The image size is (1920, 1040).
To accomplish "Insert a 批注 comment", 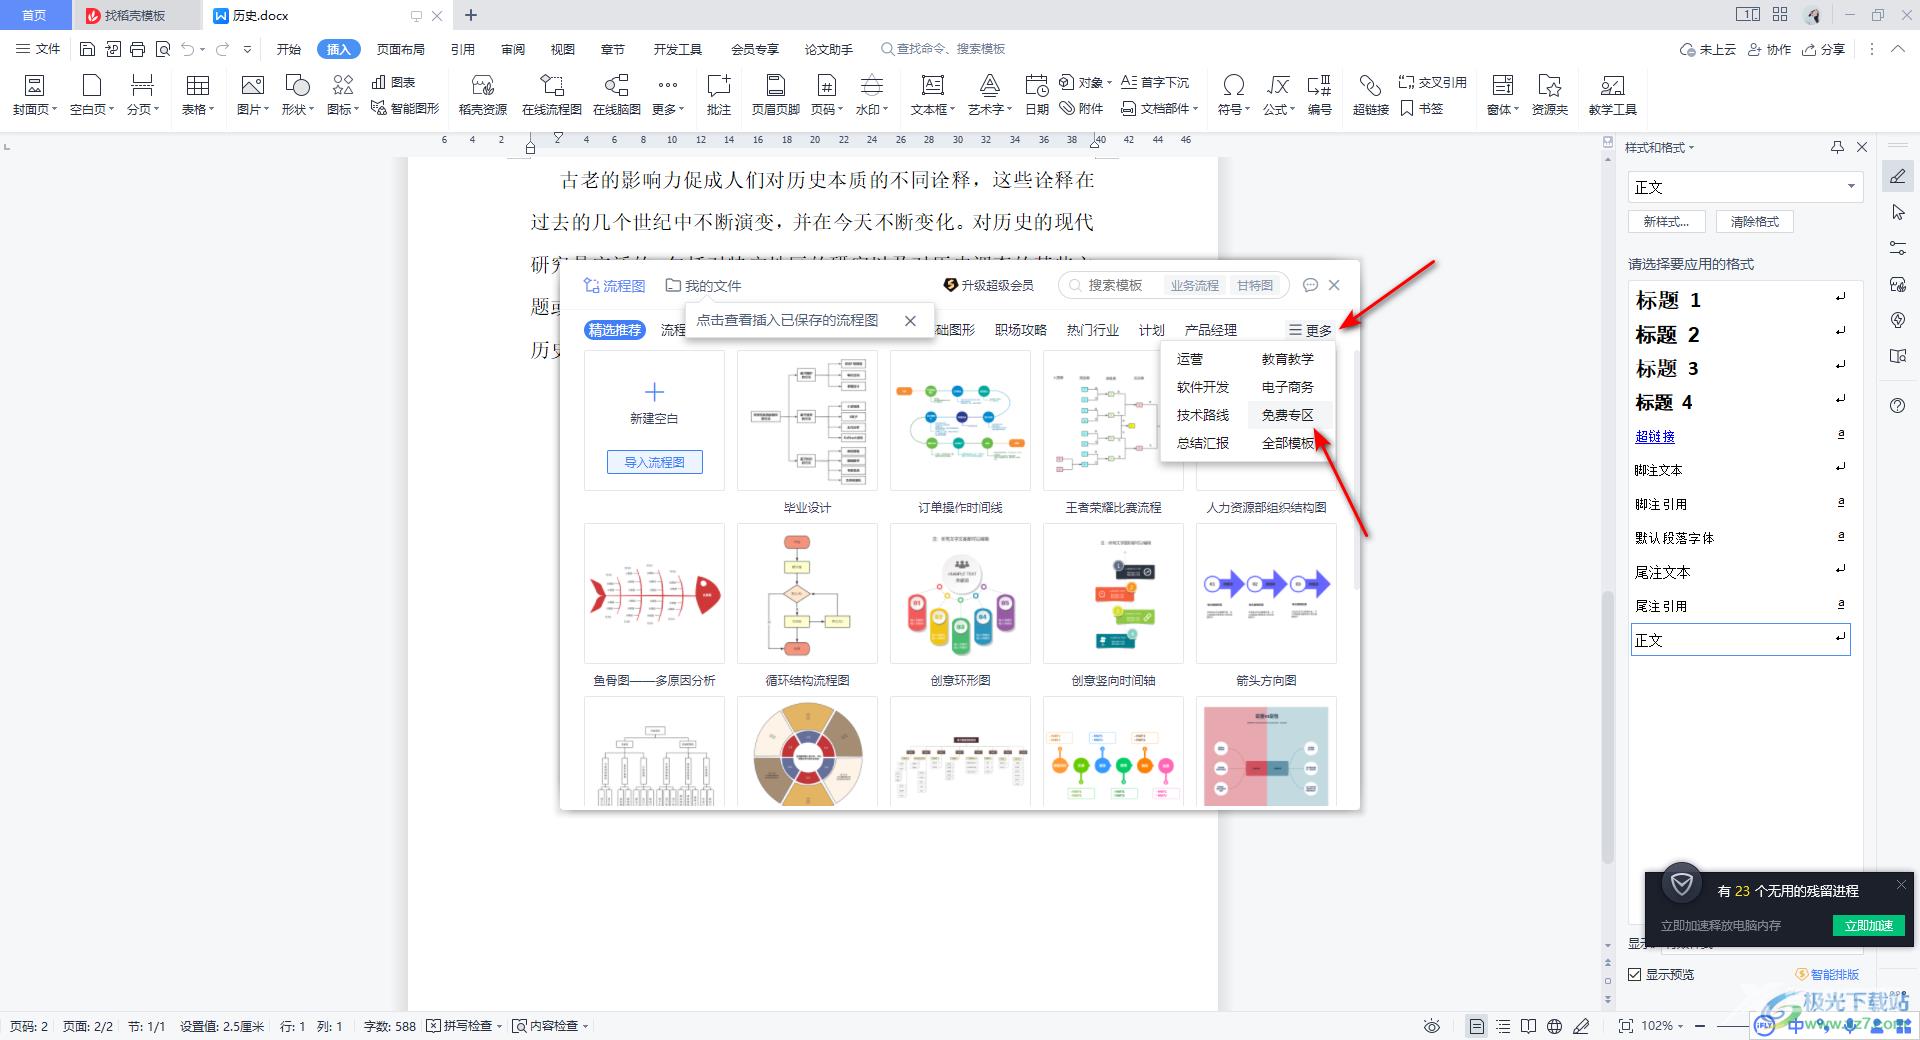I will tap(719, 95).
